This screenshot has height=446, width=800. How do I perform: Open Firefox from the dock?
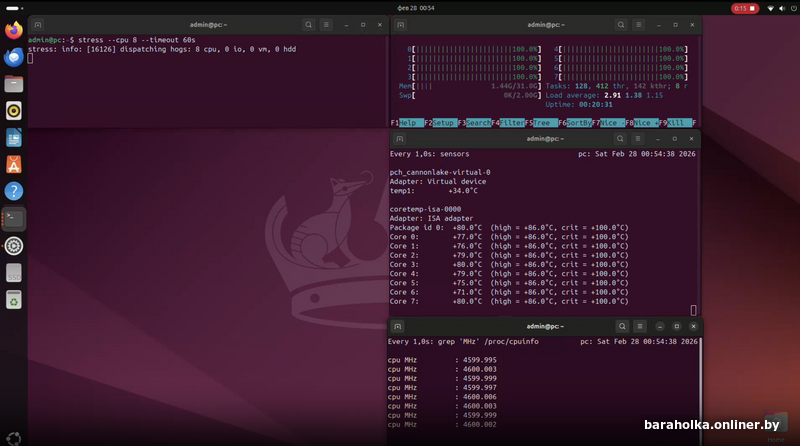click(x=14, y=30)
